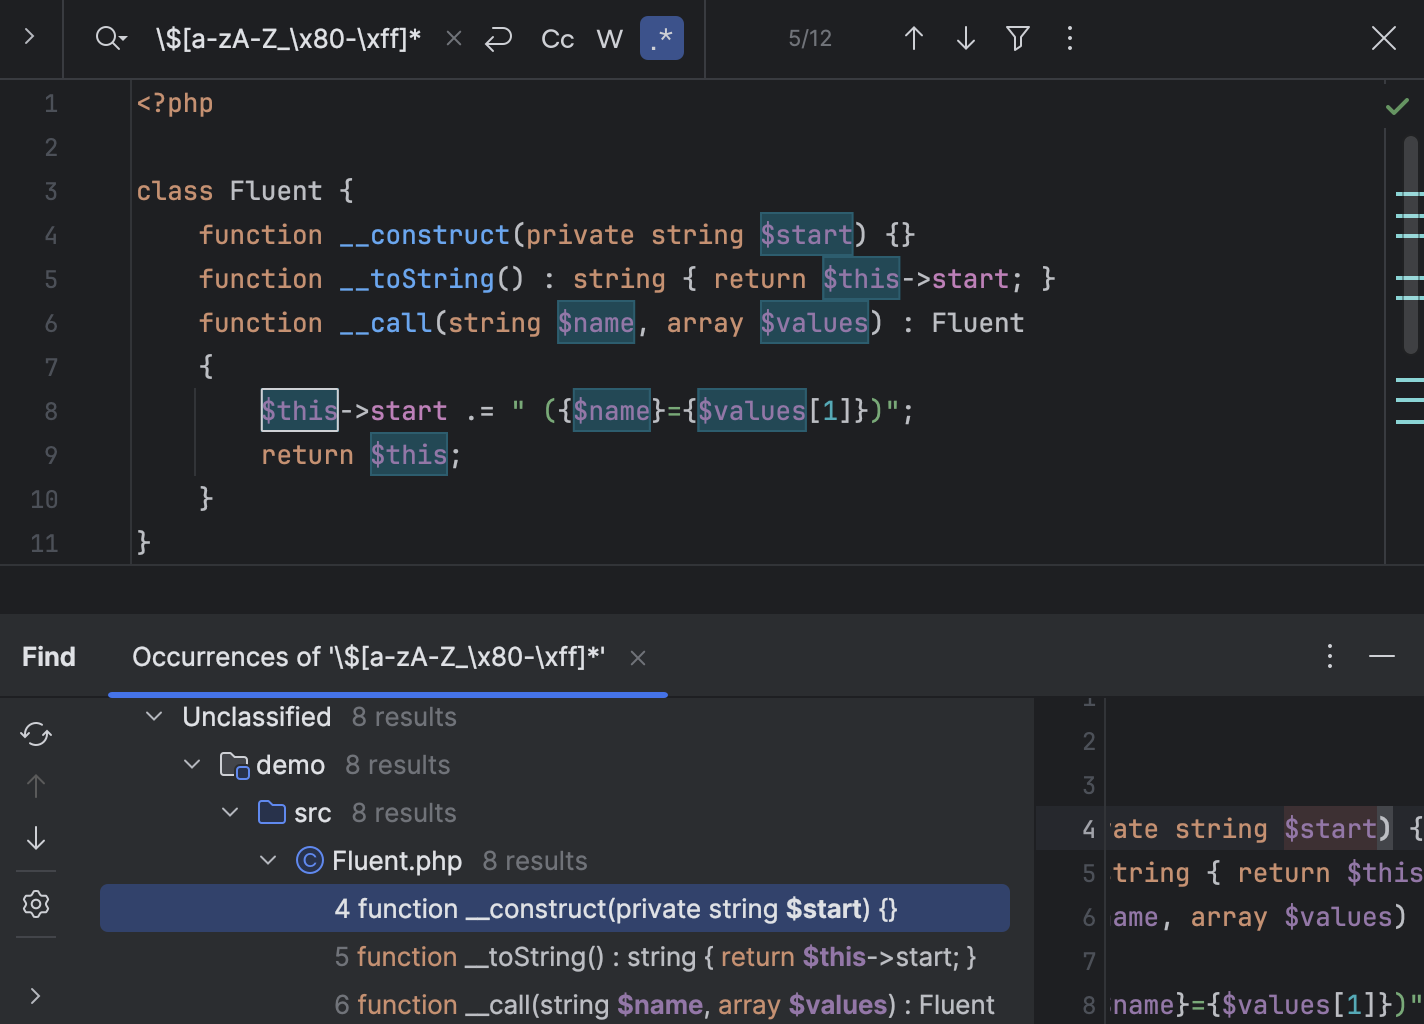Select line 5 __toString result
This screenshot has height=1024, width=1424.
[655, 957]
